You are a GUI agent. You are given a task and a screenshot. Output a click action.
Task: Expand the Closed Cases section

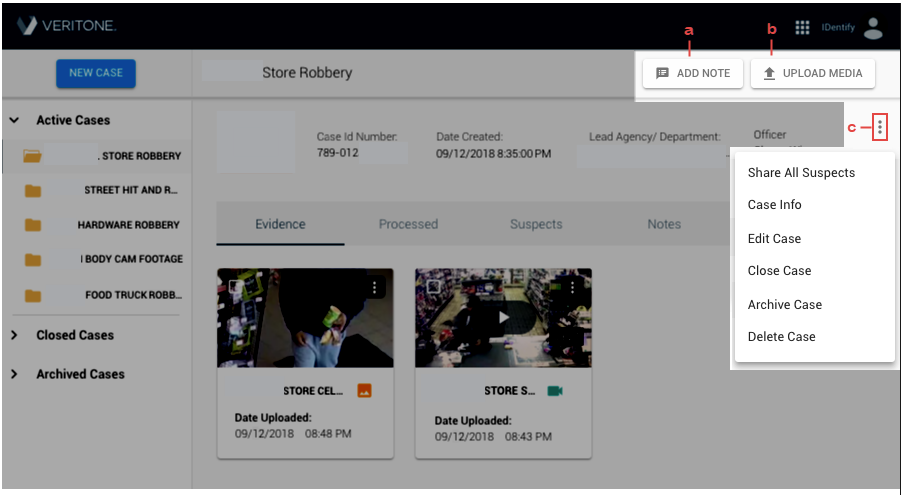pyautogui.click(x=14, y=336)
